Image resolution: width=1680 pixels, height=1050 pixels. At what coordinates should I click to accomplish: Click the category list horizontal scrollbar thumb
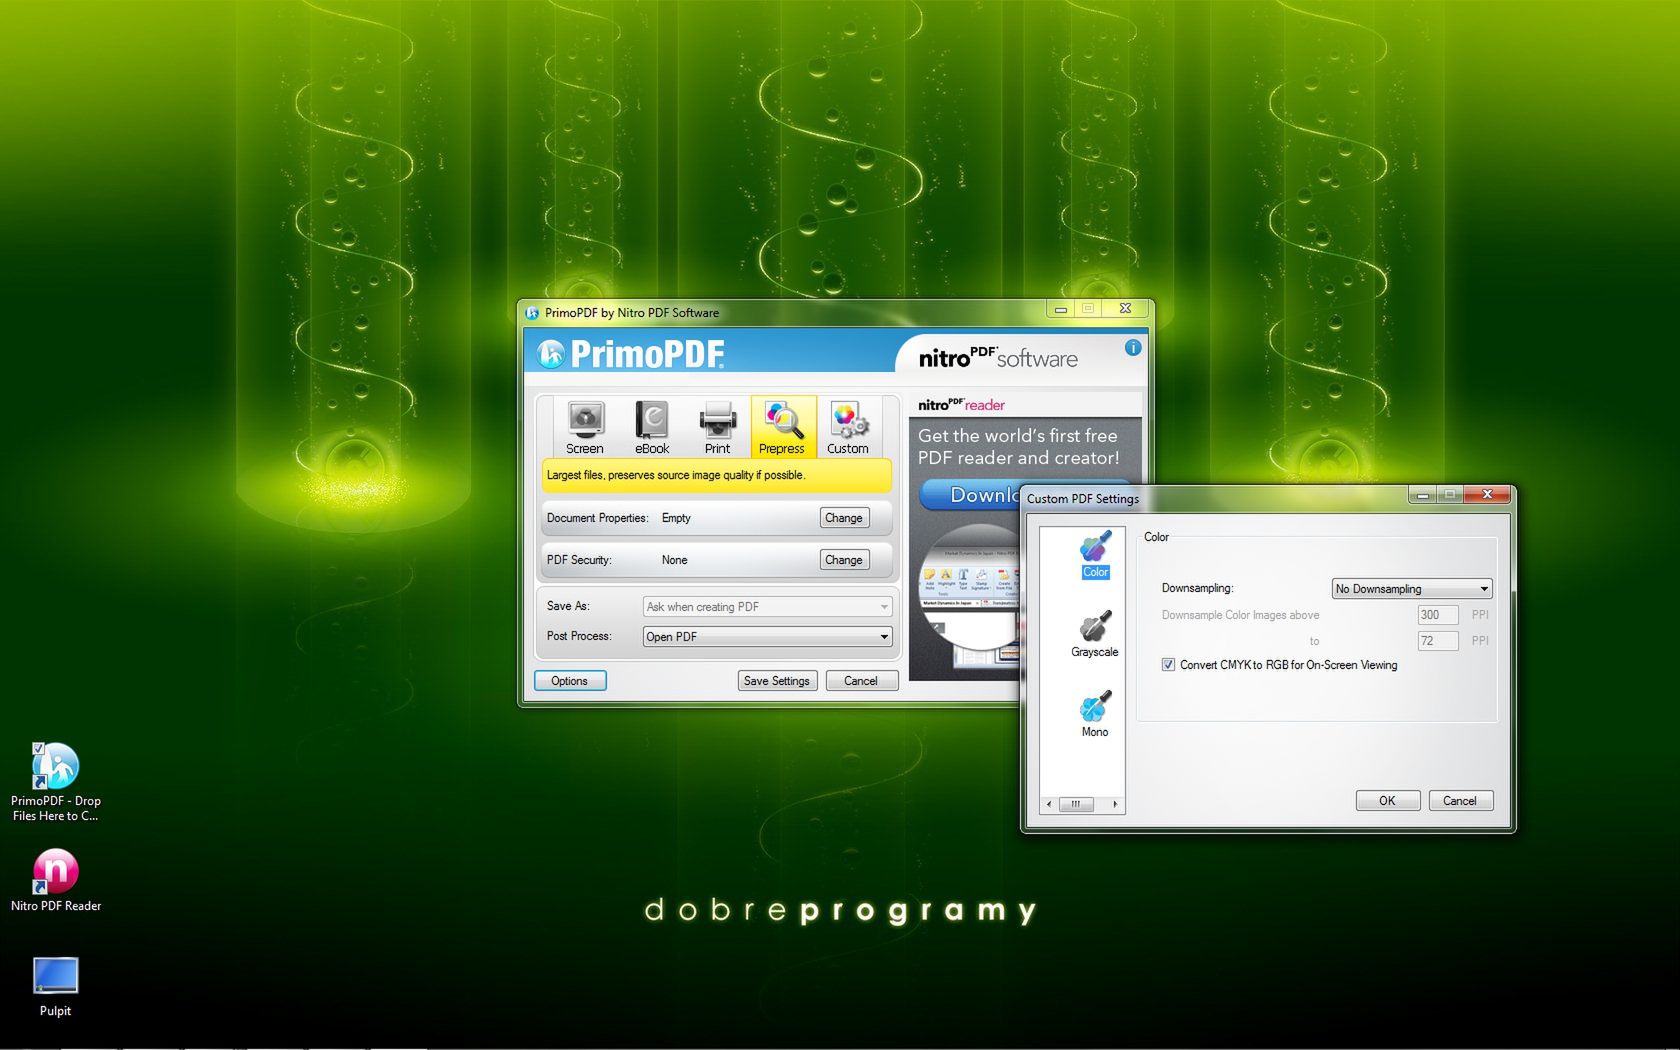pos(1076,804)
